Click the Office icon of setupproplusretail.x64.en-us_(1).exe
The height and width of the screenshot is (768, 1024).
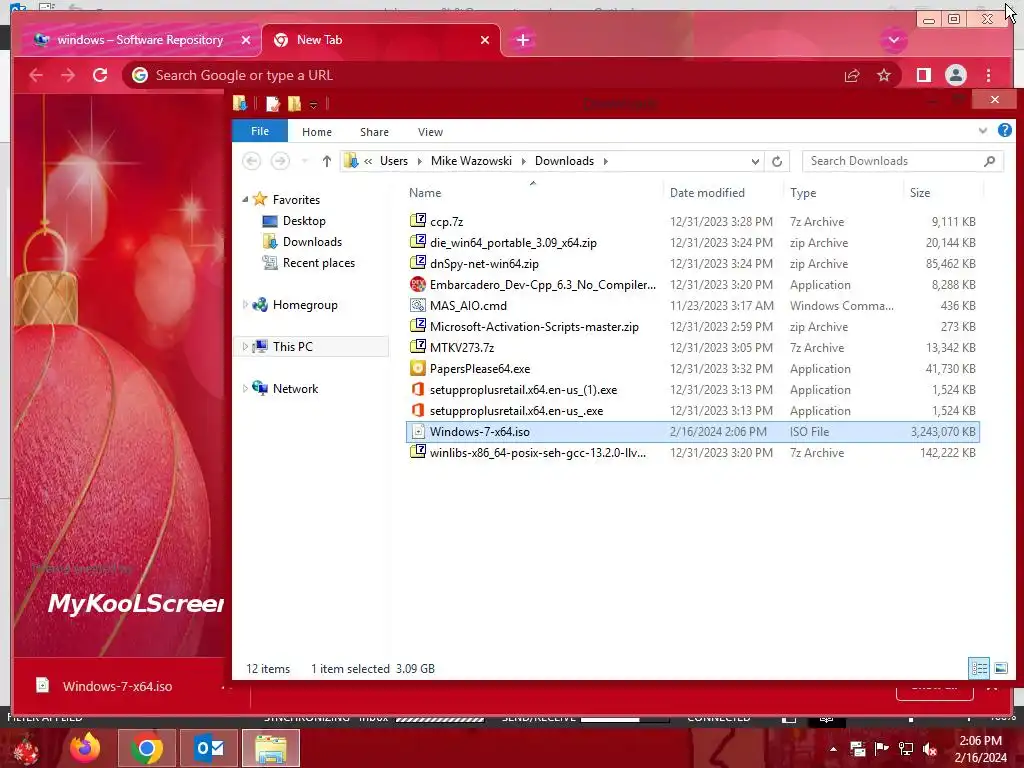(x=418, y=389)
